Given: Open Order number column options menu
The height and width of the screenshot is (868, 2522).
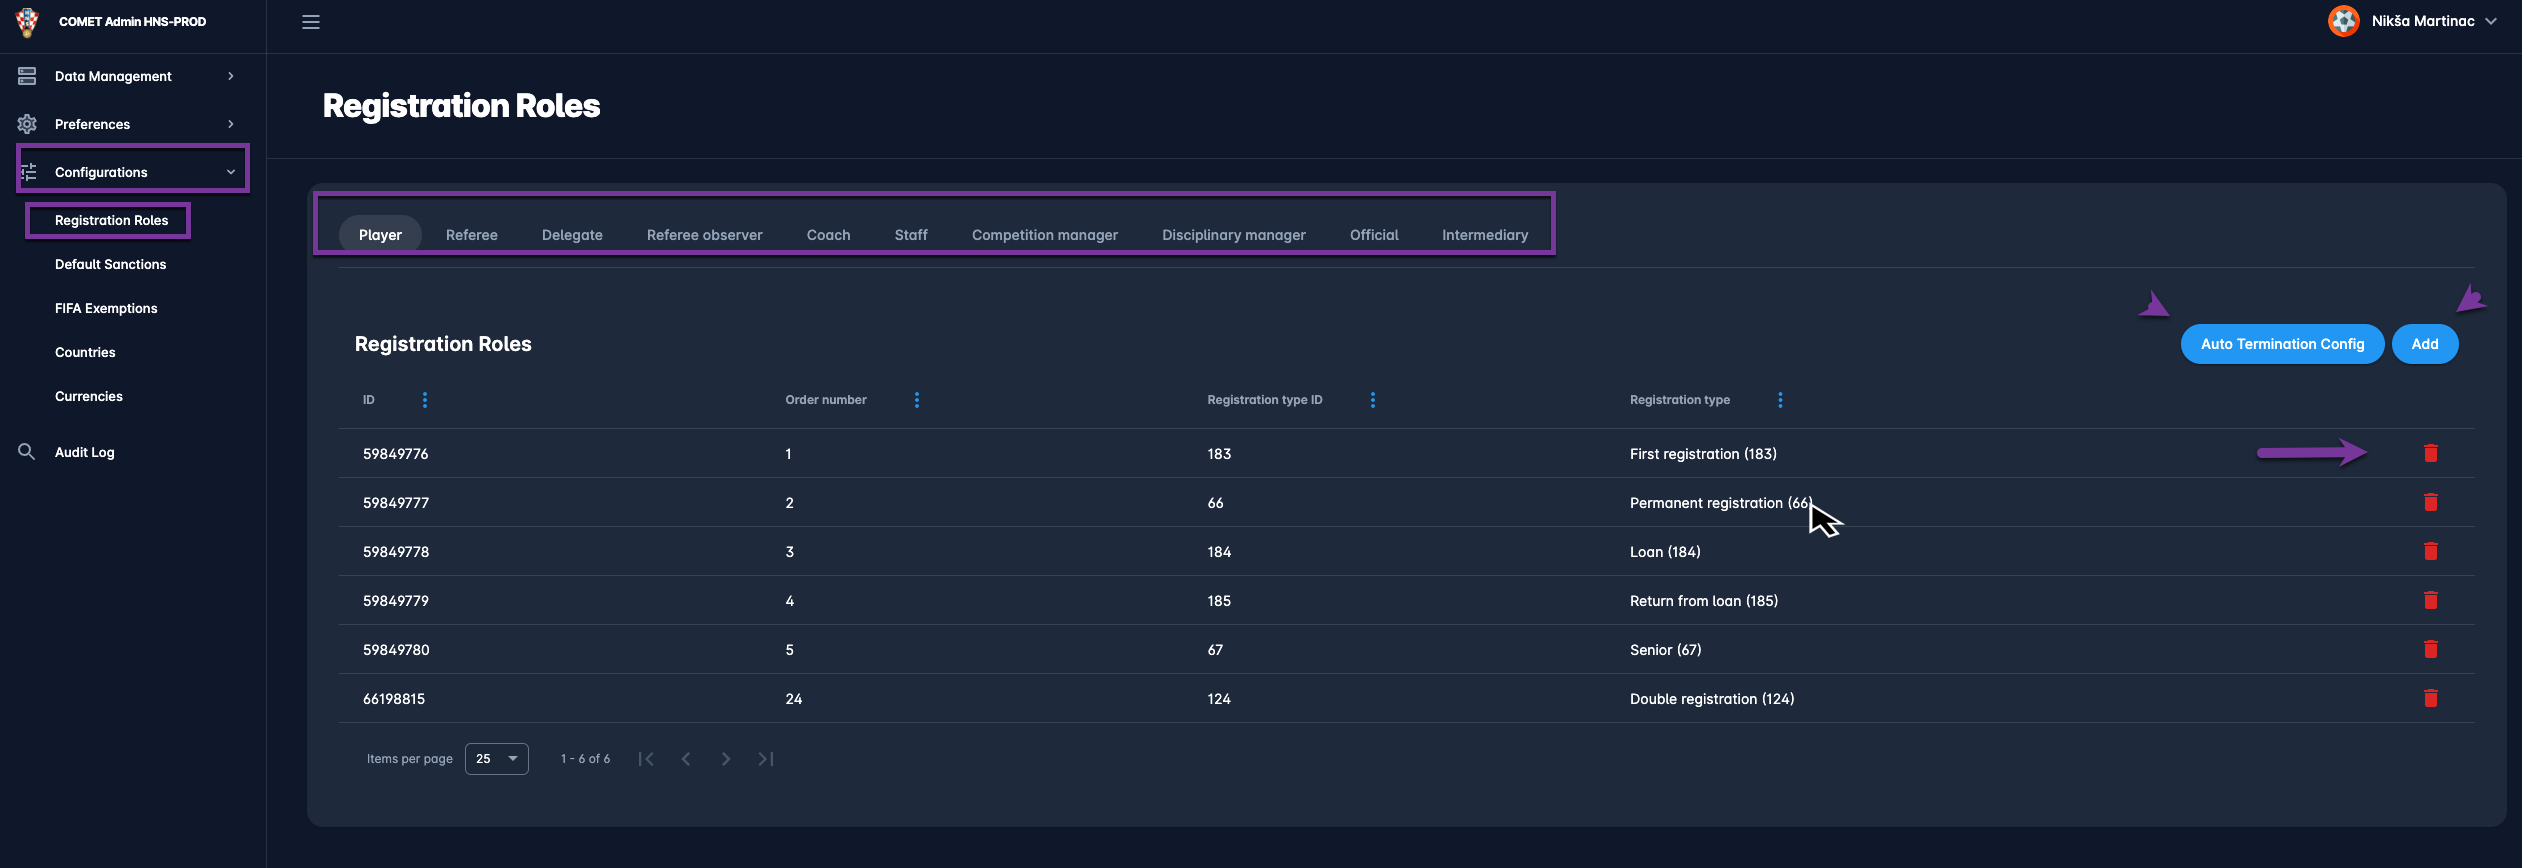Looking at the screenshot, I should tap(917, 400).
